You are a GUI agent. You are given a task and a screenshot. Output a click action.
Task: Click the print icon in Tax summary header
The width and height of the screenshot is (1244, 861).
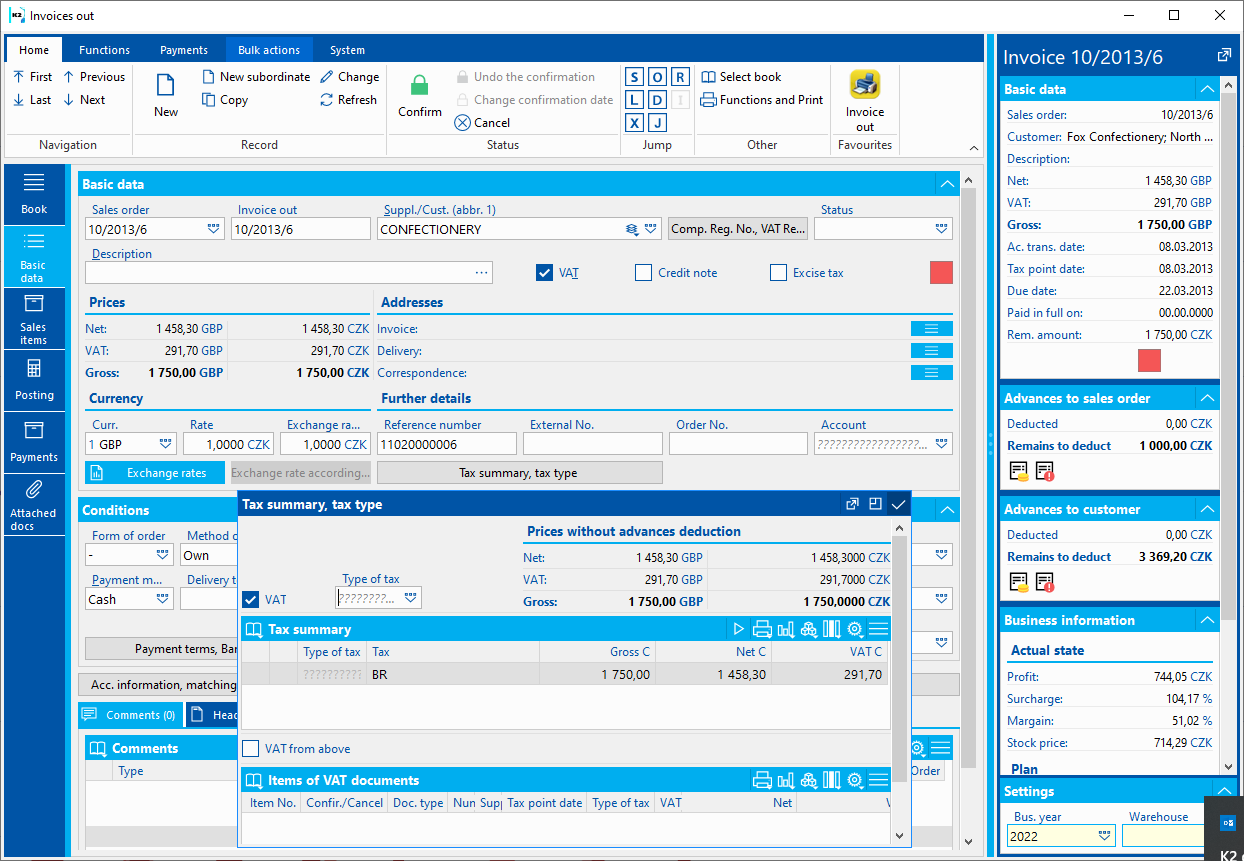(762, 629)
